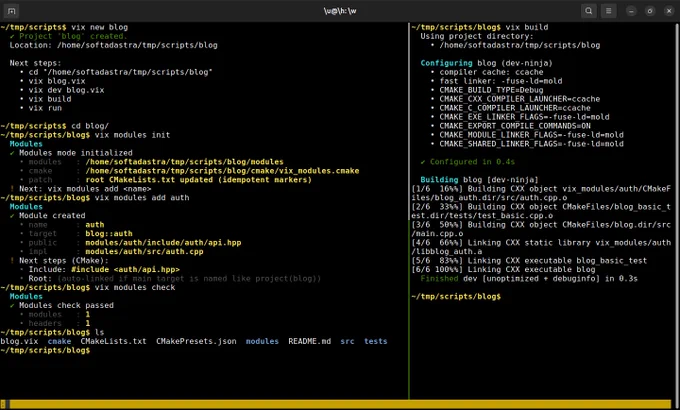Image resolution: width=680 pixels, height=410 pixels.
Task: Click the '[1/6 16%]' build step line
Action: pos(541,193)
